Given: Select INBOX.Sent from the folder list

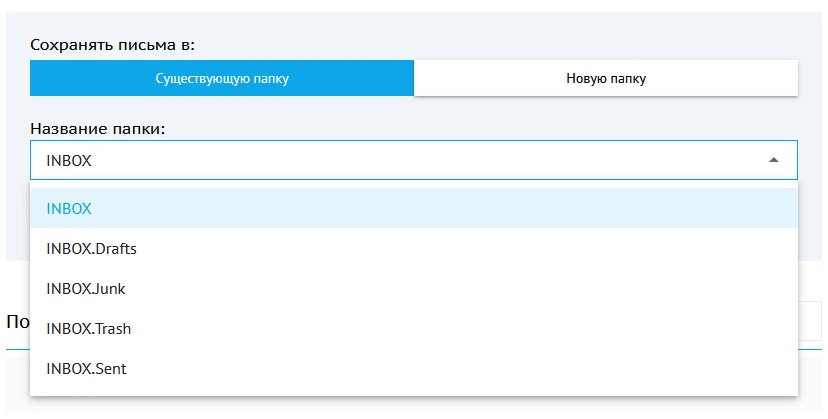Looking at the screenshot, I should point(86,369).
